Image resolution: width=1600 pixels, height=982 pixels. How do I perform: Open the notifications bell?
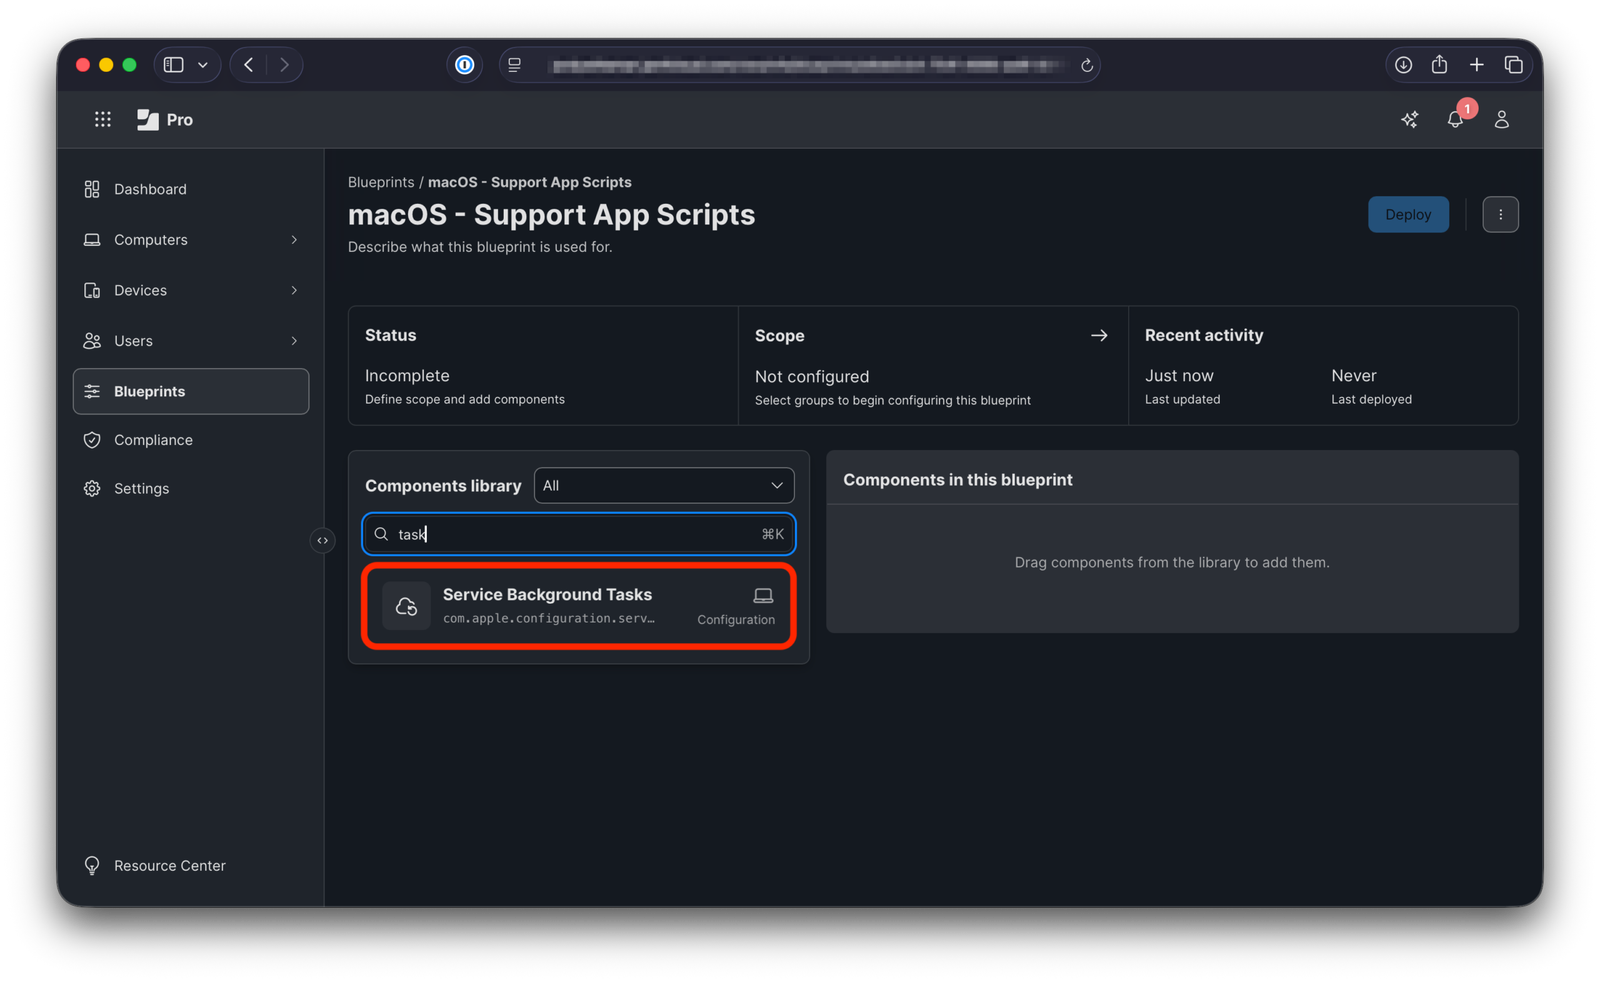click(x=1455, y=120)
